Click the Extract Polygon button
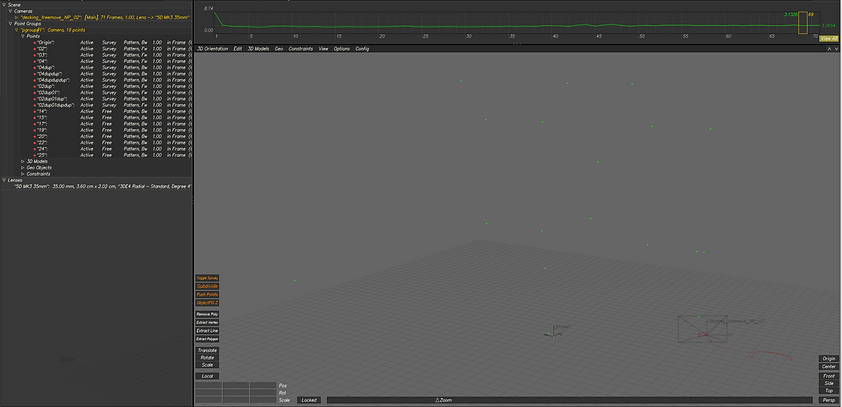842x407 pixels. click(207, 339)
